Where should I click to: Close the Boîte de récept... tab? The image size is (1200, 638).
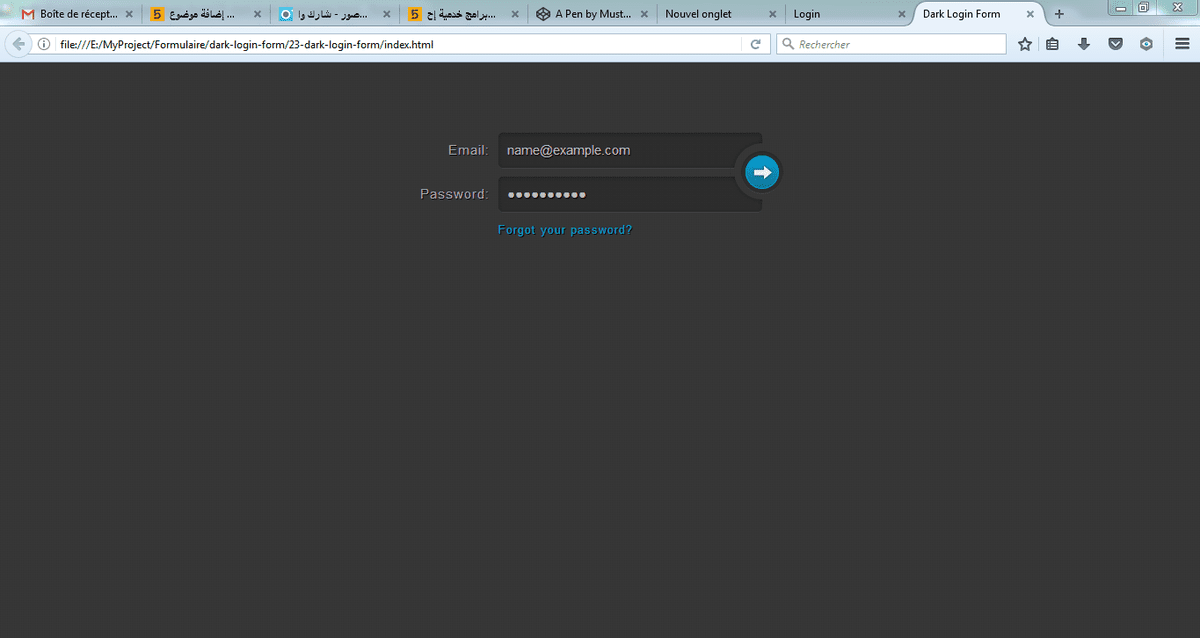[x=129, y=15]
